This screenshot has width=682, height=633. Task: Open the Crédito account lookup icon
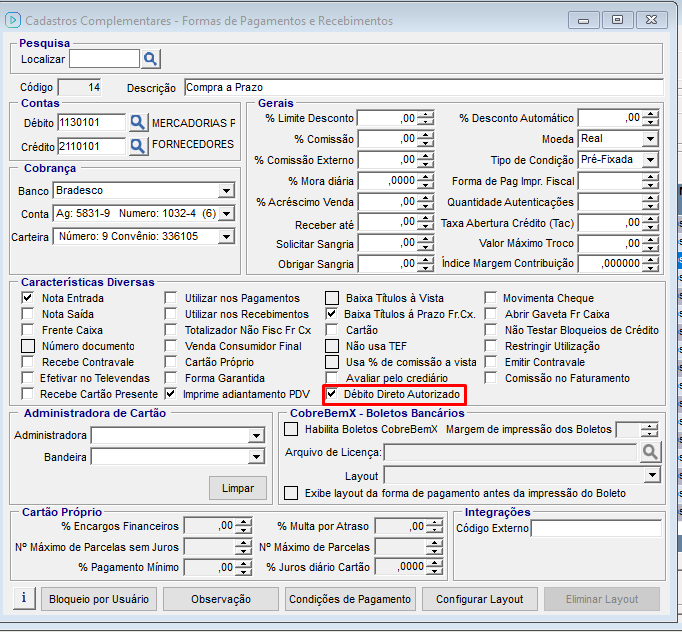pyautogui.click(x=138, y=146)
